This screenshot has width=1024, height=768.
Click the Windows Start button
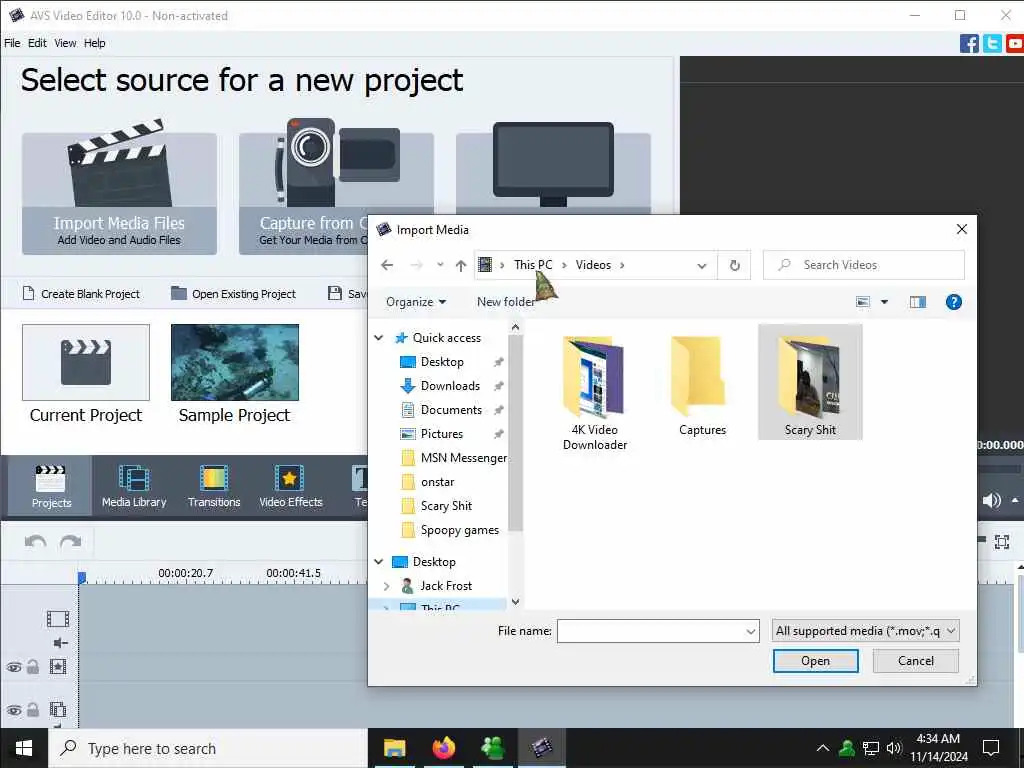pyautogui.click(x=24, y=748)
